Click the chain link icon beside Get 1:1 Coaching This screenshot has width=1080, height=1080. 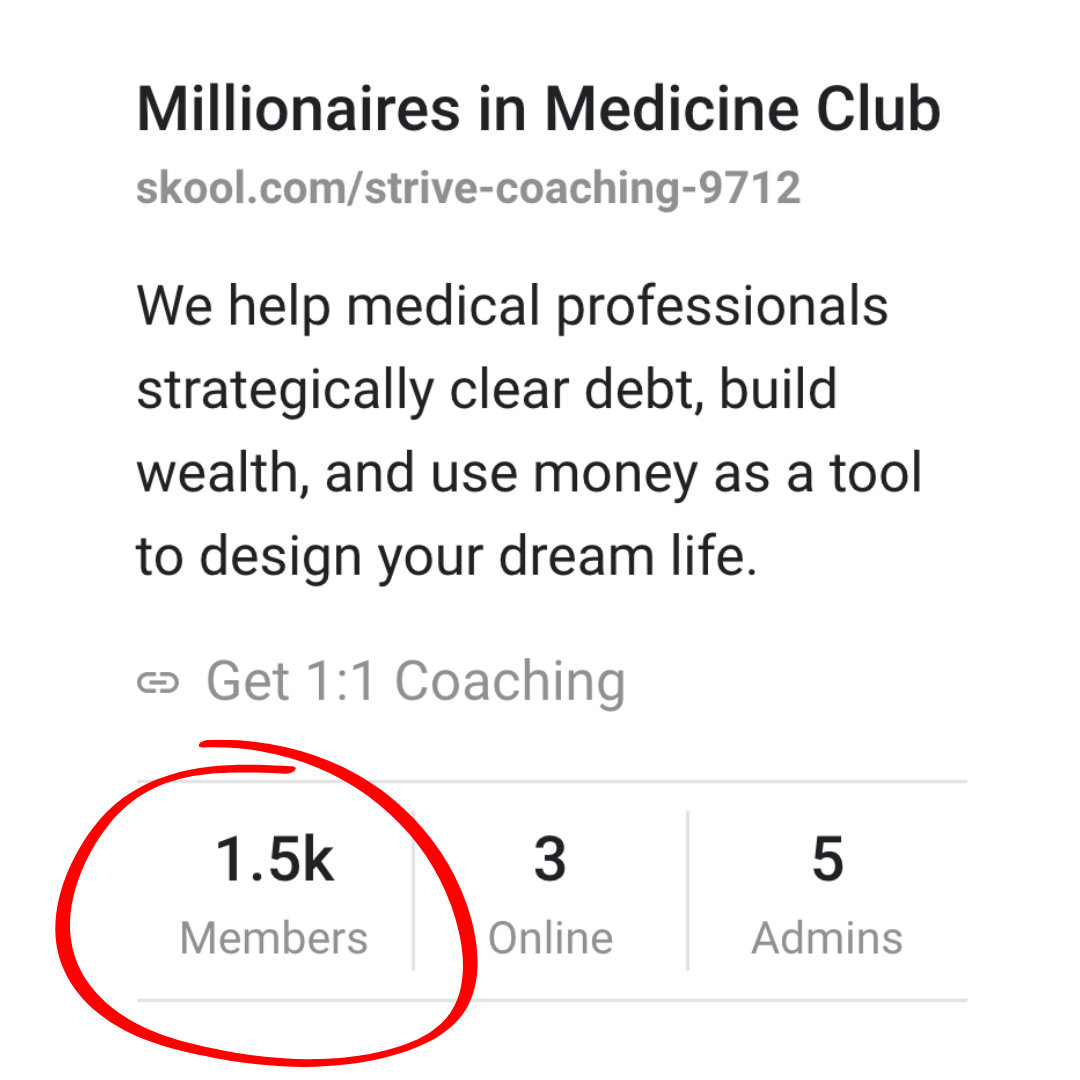(157, 683)
